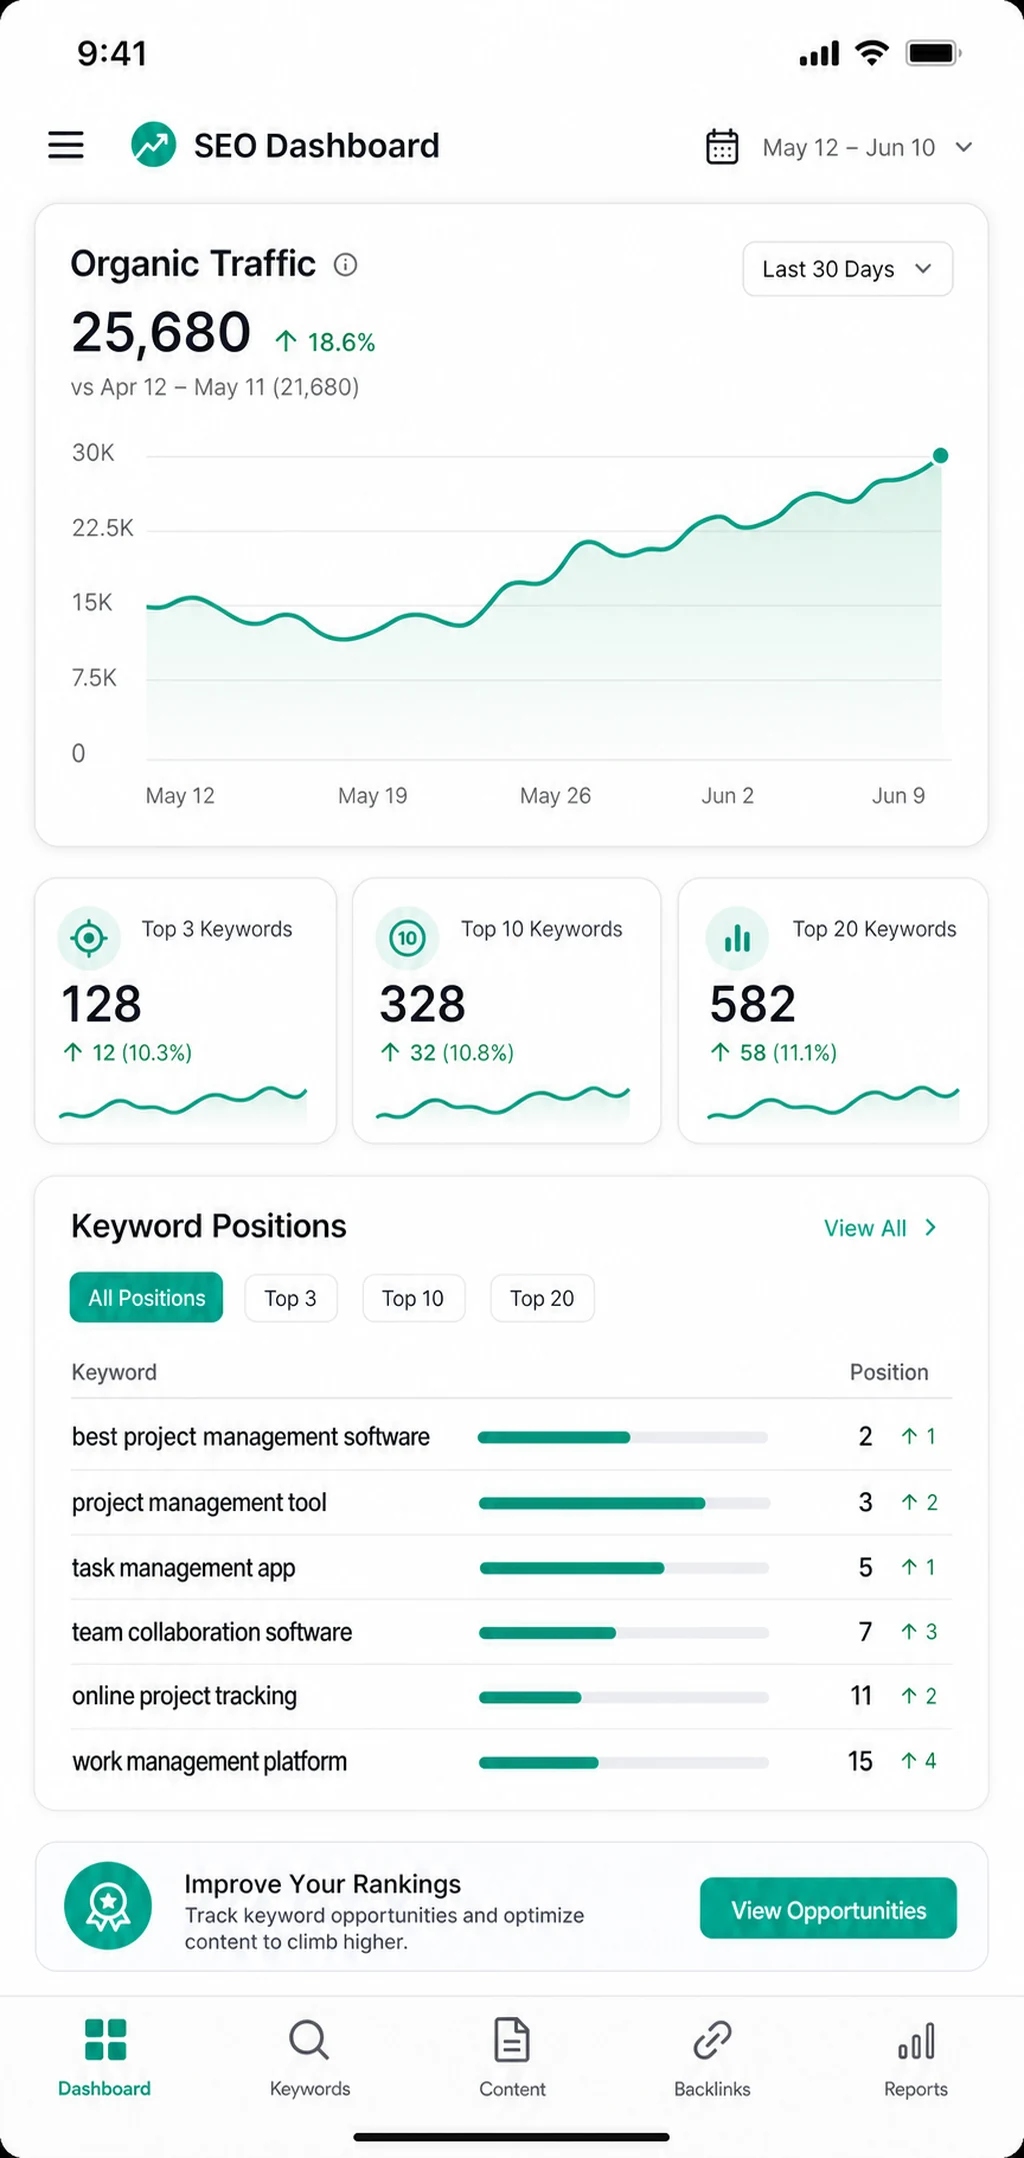Viewport: 1024px width, 2158px height.
Task: Open the organic traffic info icon
Action: pos(345,265)
